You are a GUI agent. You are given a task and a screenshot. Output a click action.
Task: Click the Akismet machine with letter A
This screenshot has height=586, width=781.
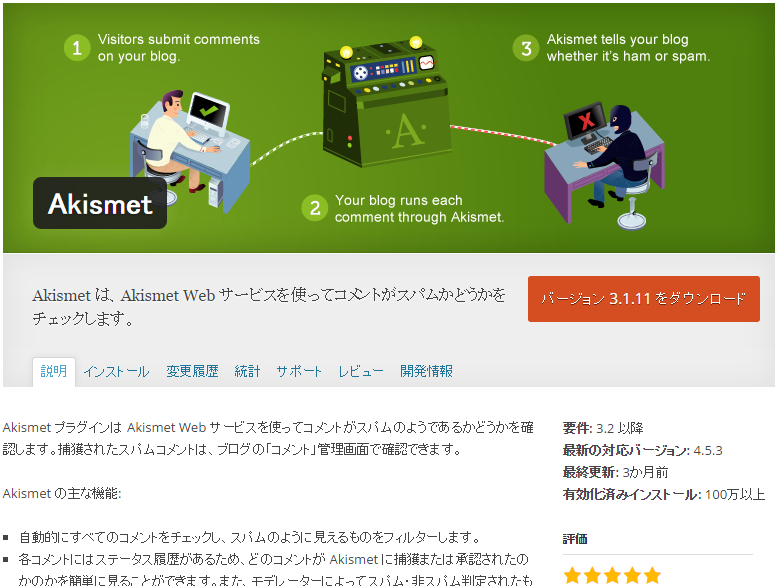coord(386,103)
